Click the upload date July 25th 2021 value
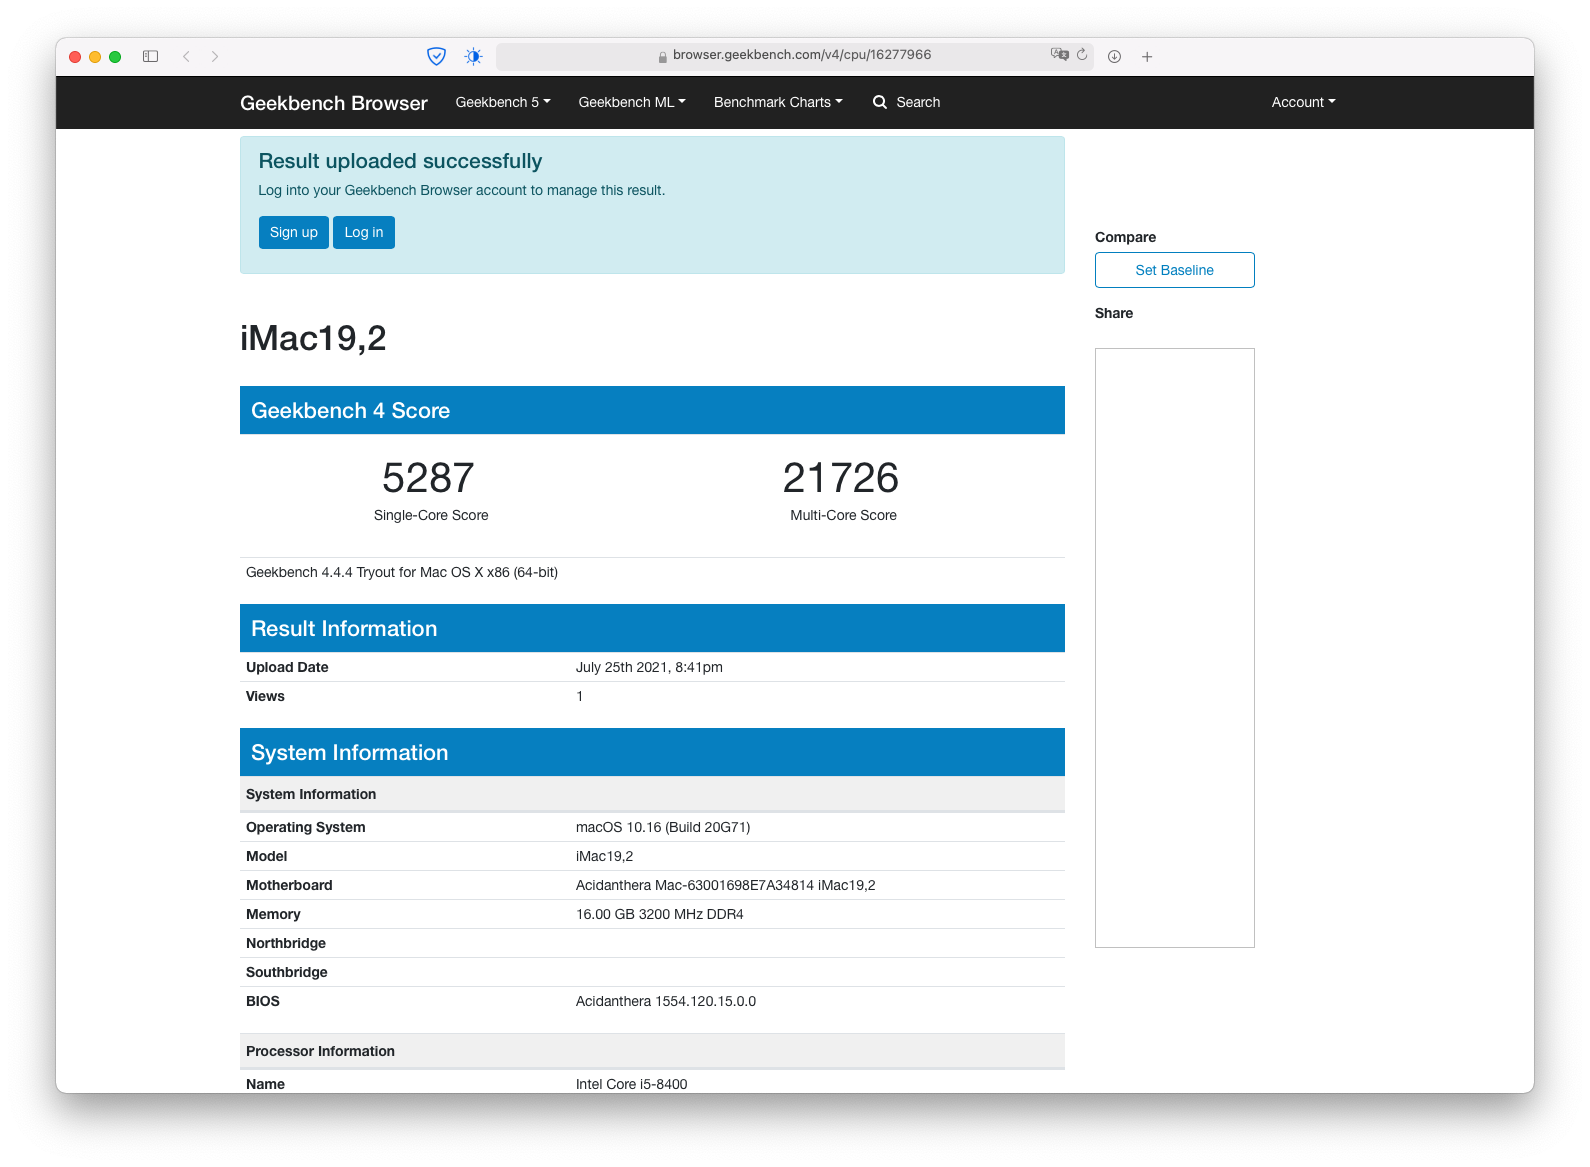 point(649,667)
